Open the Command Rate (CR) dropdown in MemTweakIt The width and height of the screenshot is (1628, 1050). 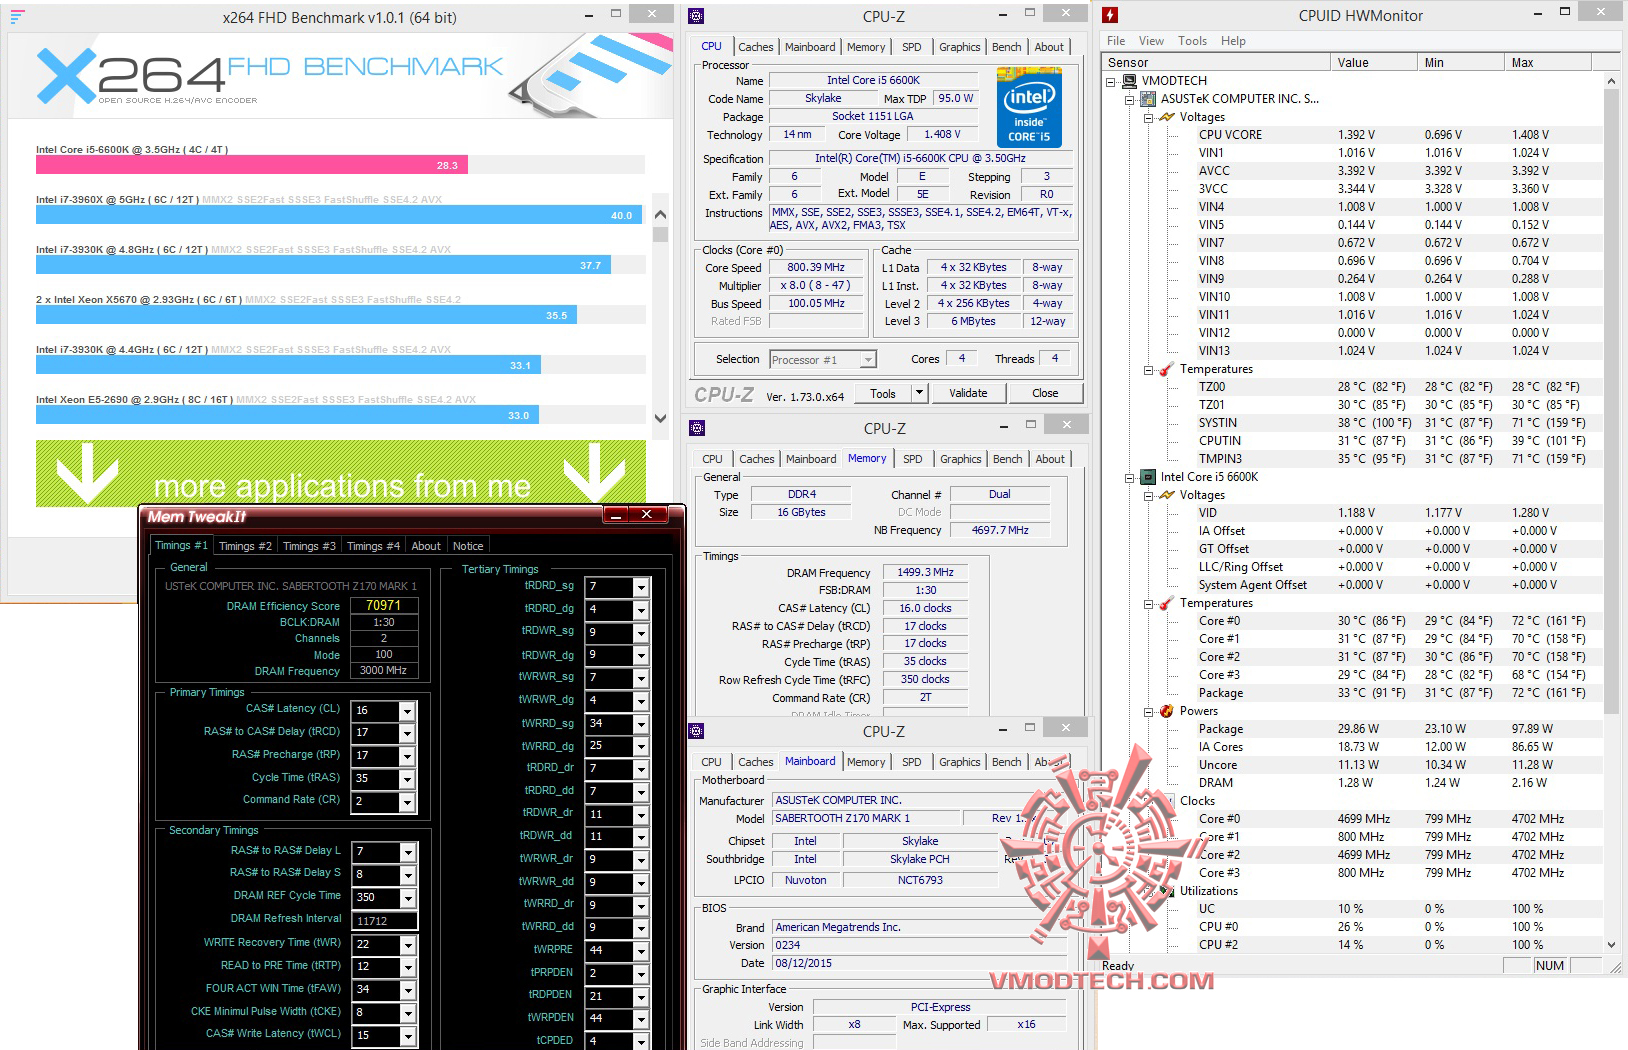[407, 802]
